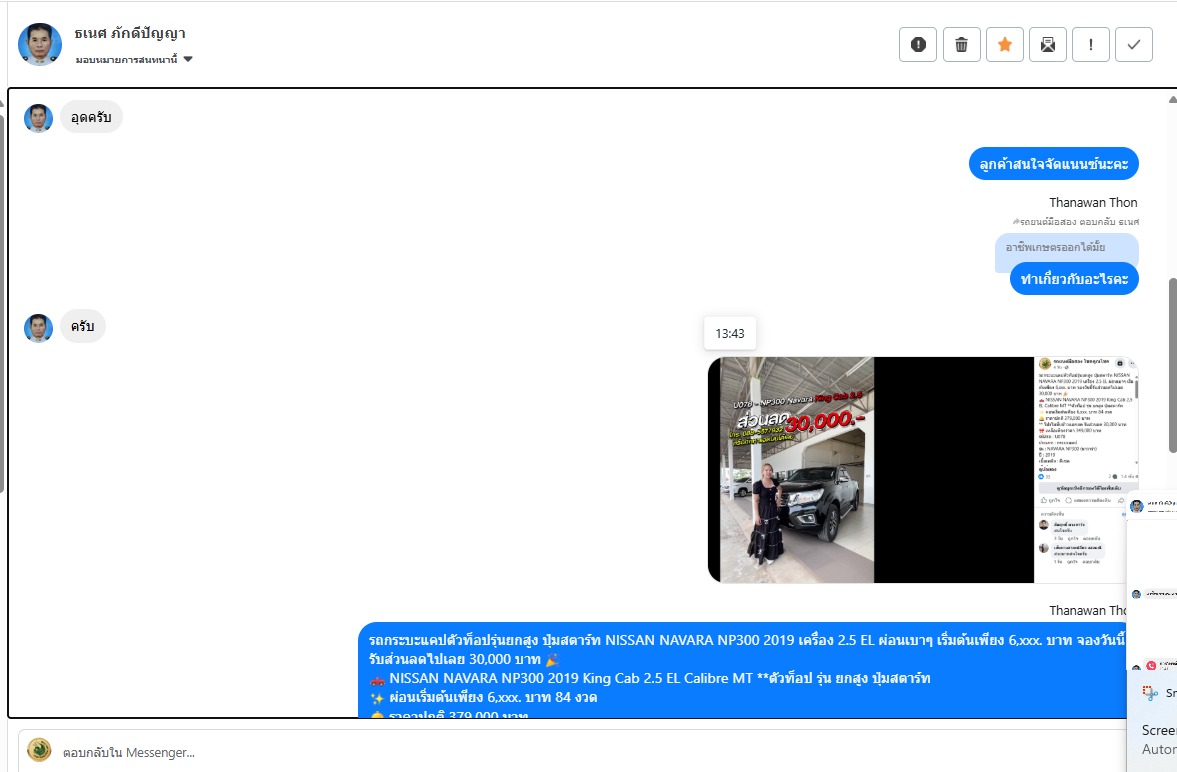Image resolution: width=1177 pixels, height=772 pixels.
Task: Click the page avatar beside the reply box
Action: pyautogui.click(x=39, y=750)
